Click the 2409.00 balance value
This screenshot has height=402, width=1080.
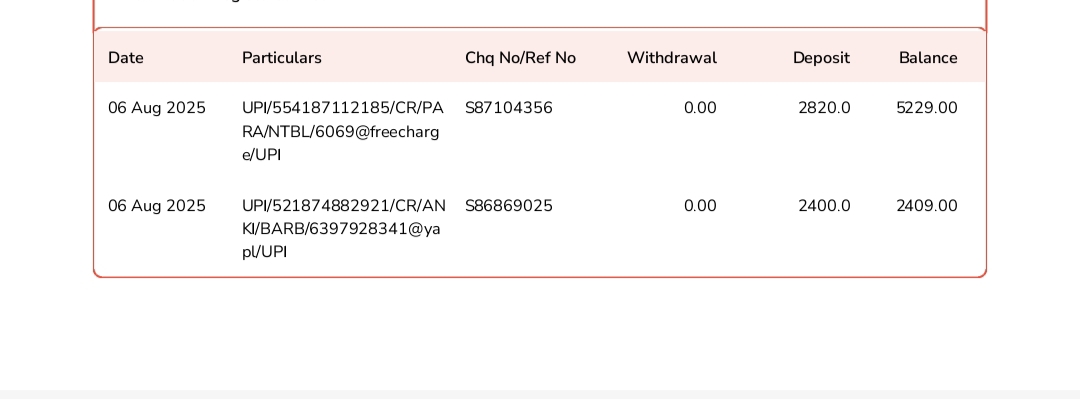tap(927, 206)
